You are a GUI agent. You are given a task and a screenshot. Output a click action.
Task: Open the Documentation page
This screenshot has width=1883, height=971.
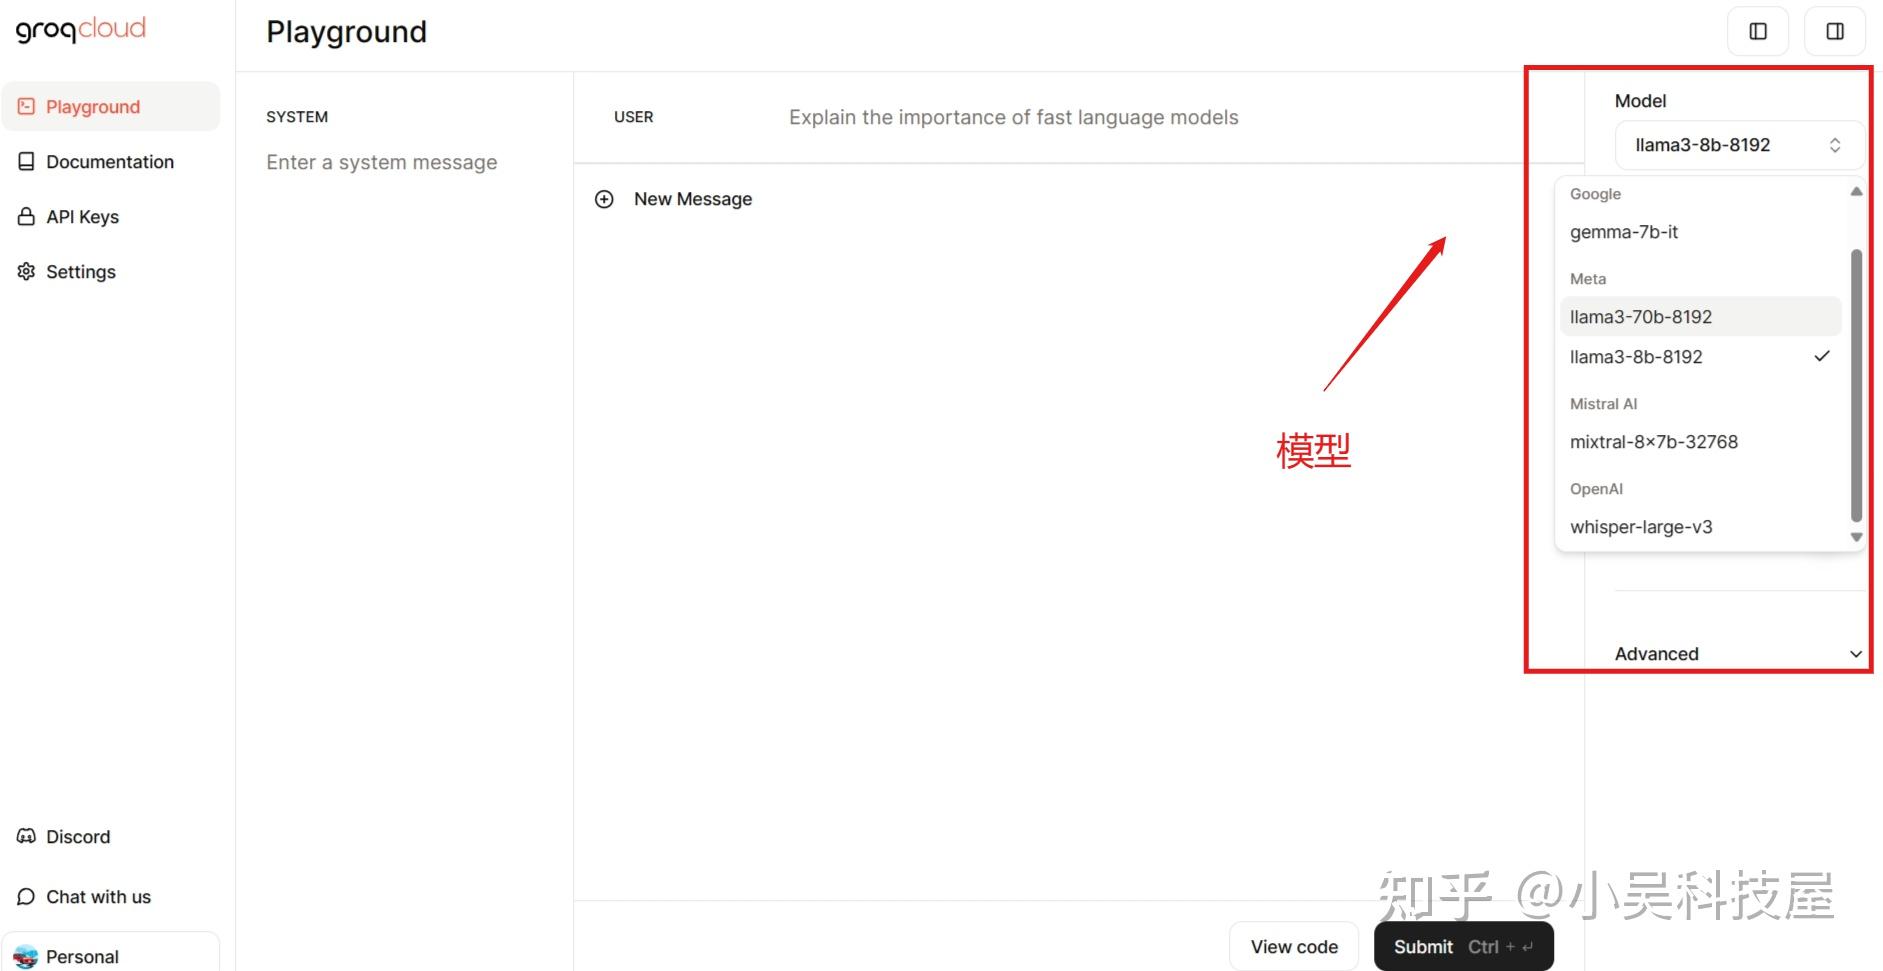pos(111,162)
